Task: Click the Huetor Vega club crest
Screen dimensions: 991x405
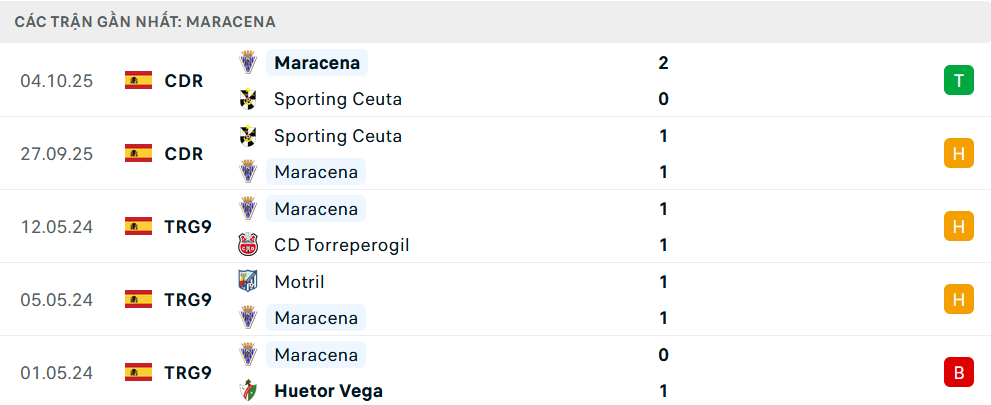Action: tap(248, 391)
